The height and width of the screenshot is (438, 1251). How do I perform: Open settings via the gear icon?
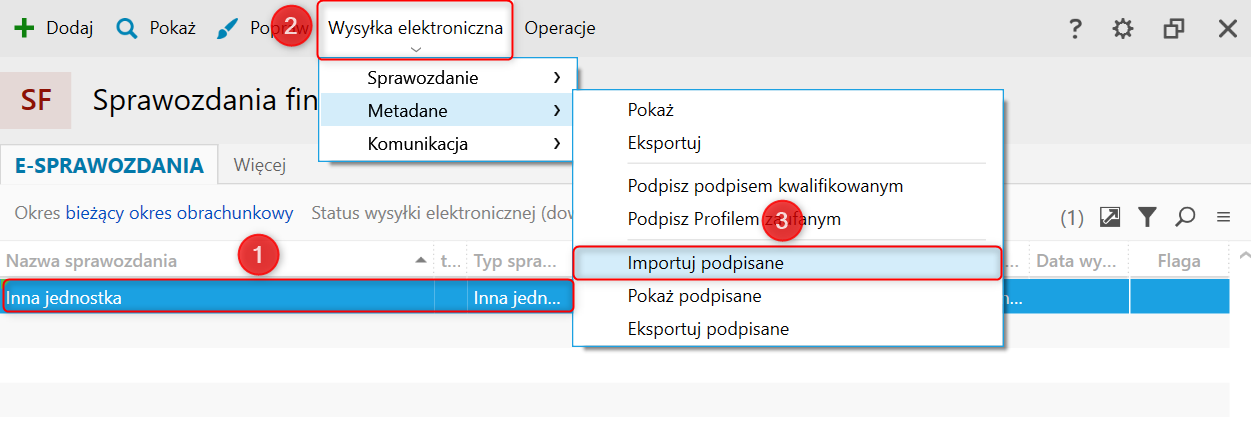click(x=1123, y=29)
